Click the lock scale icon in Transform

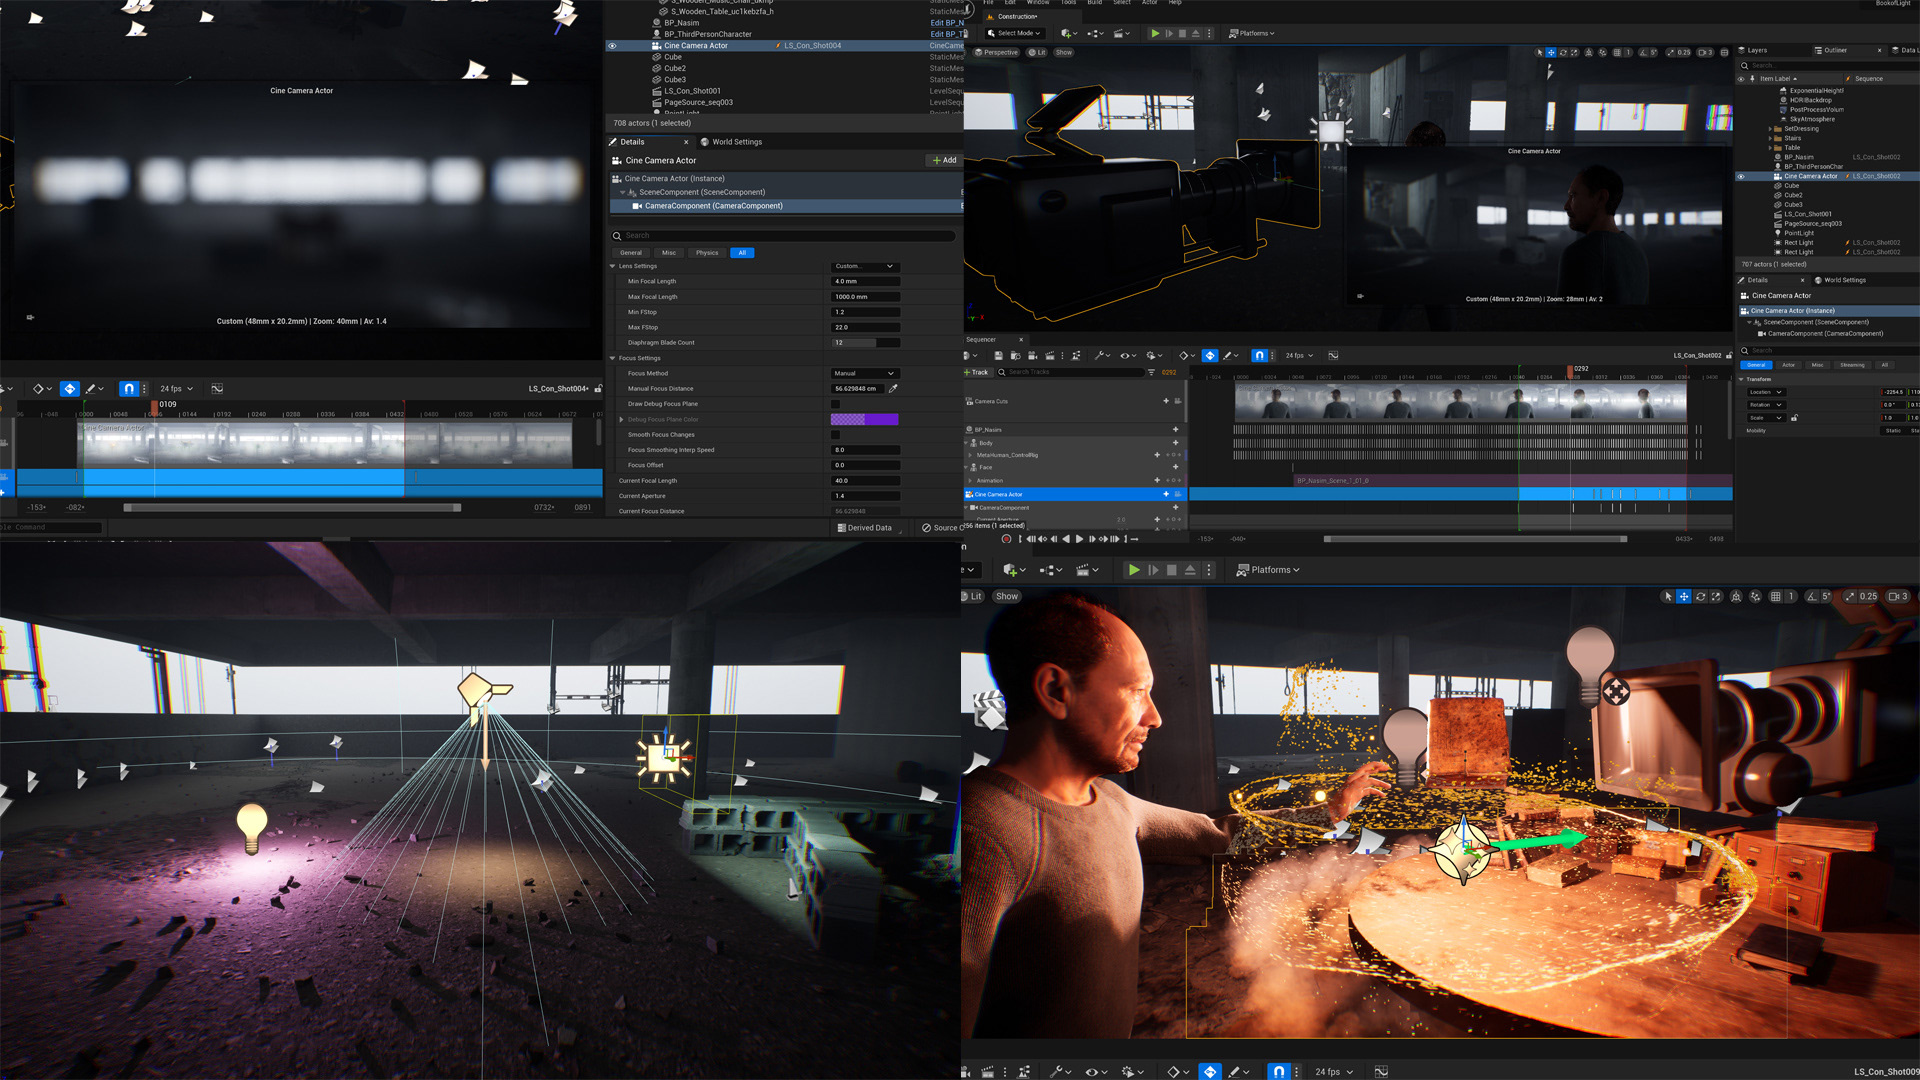point(1794,418)
